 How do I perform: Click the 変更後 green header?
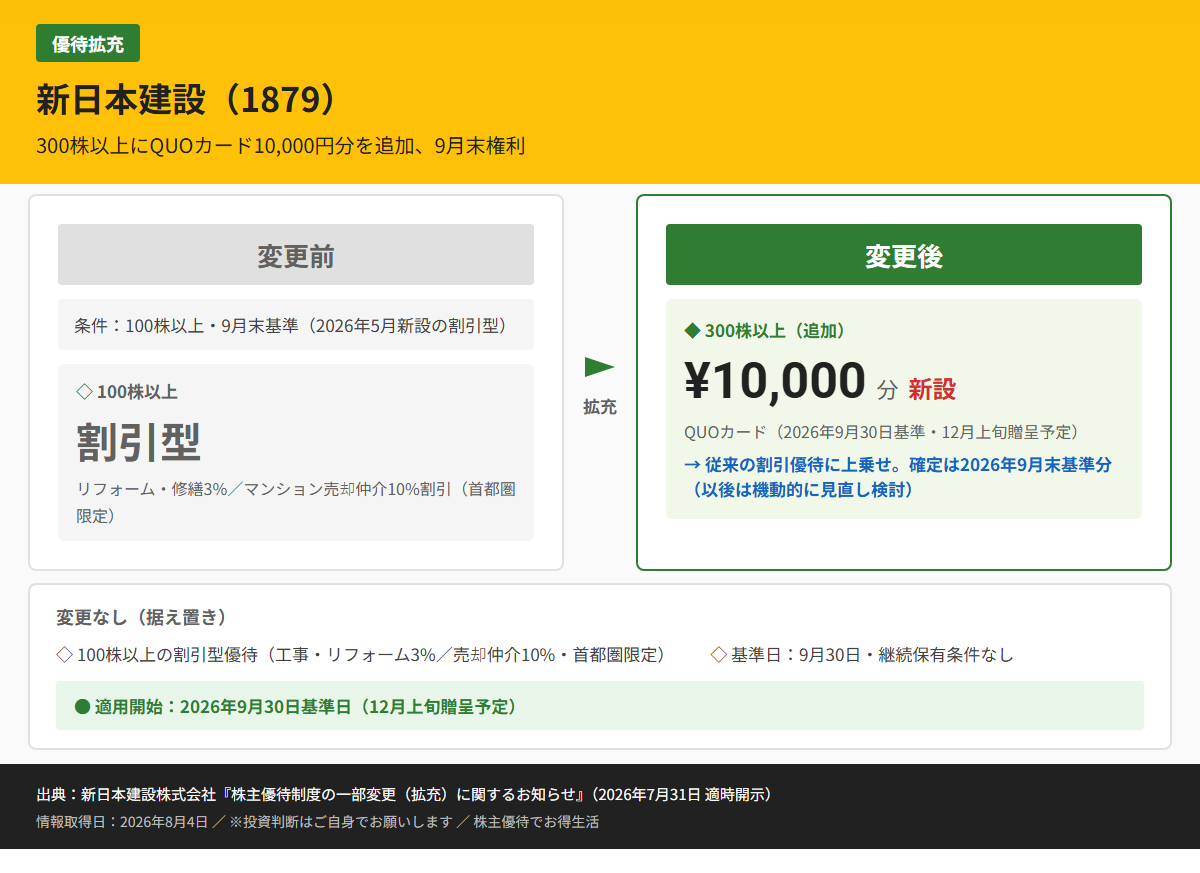click(x=904, y=255)
